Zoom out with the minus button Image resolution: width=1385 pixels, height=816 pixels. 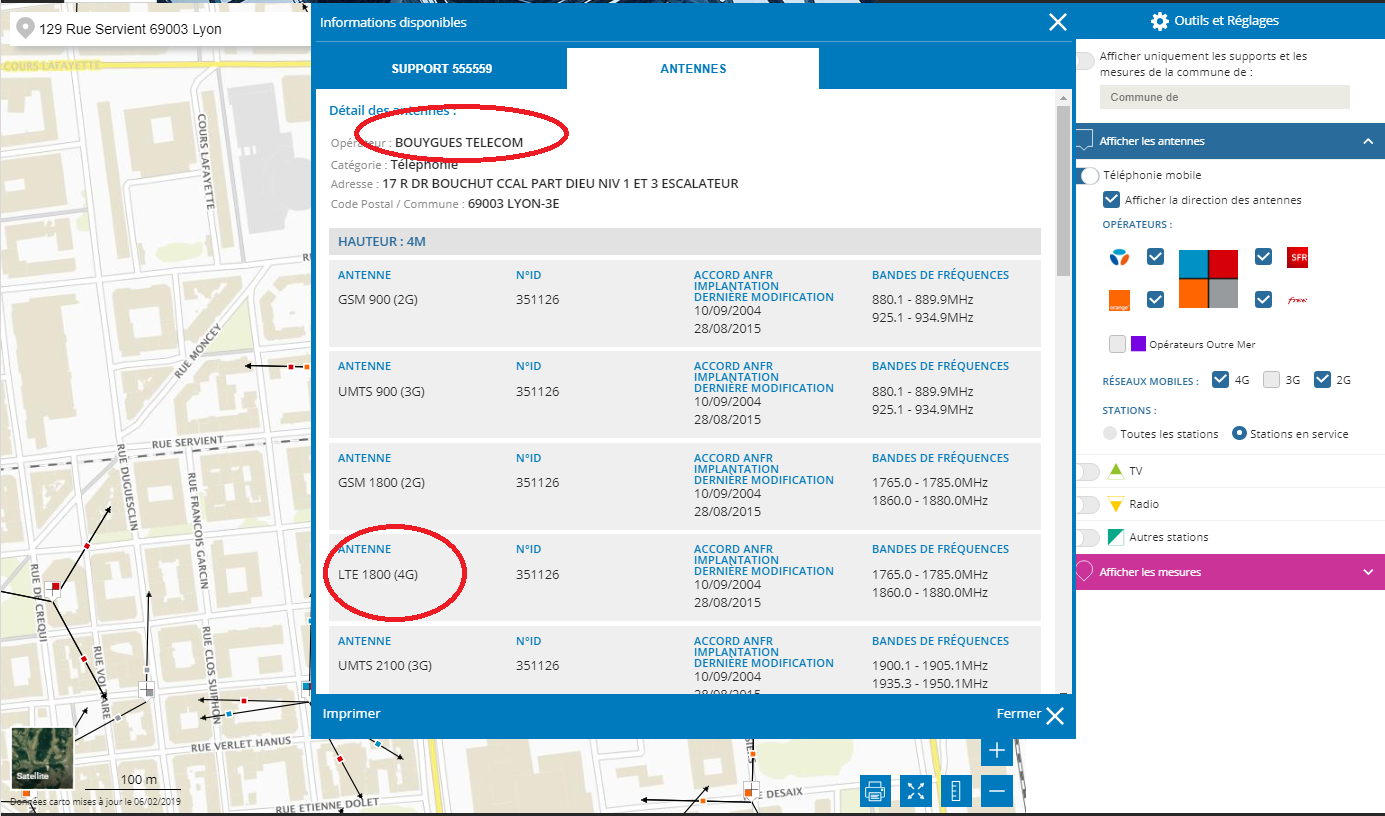coord(996,791)
